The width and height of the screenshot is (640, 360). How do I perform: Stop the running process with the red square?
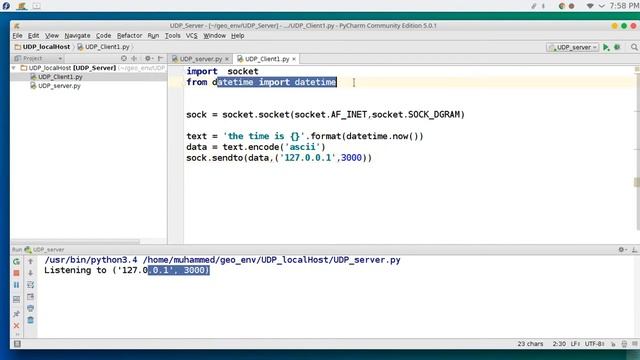tap(16, 273)
